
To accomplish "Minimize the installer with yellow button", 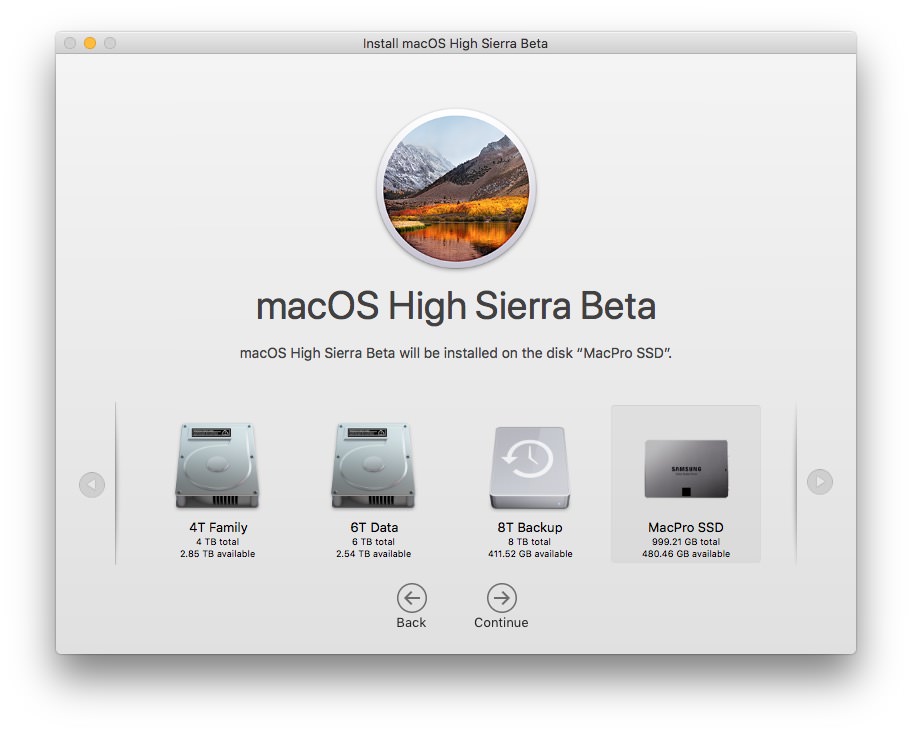I will pyautogui.click(x=90, y=43).
